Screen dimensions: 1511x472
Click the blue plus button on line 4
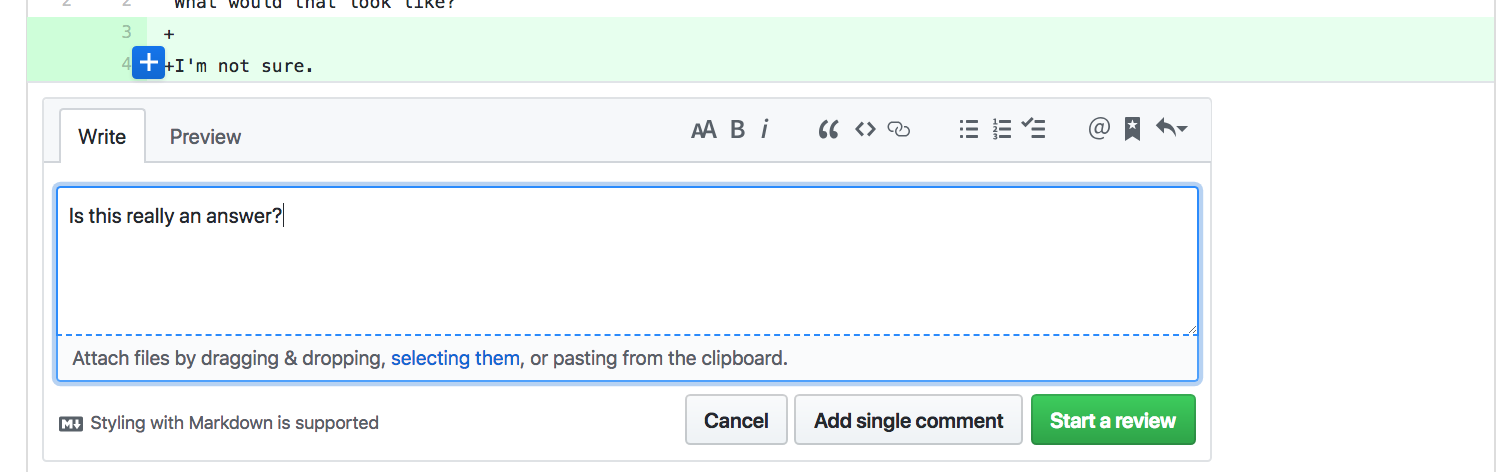click(x=148, y=63)
